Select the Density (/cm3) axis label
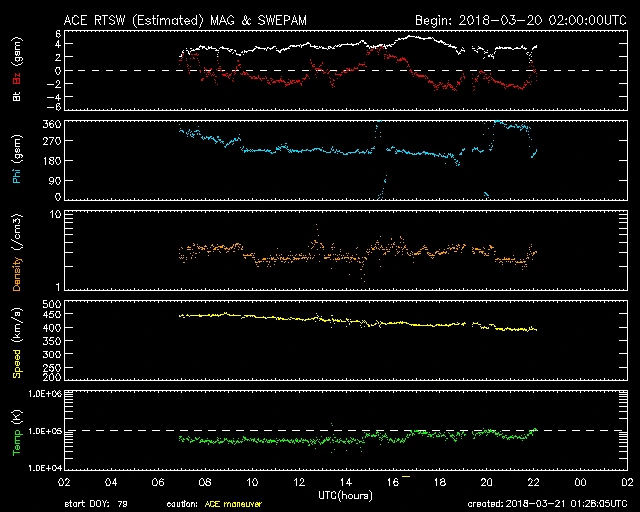Screen dimensions: 640x512 coord(16,250)
